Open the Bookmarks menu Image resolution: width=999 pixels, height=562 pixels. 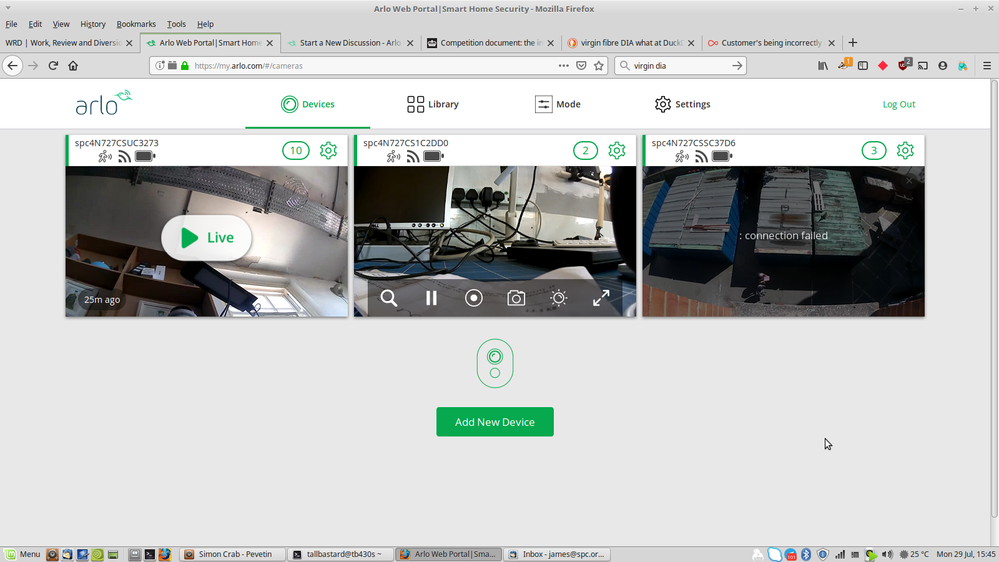point(136,24)
